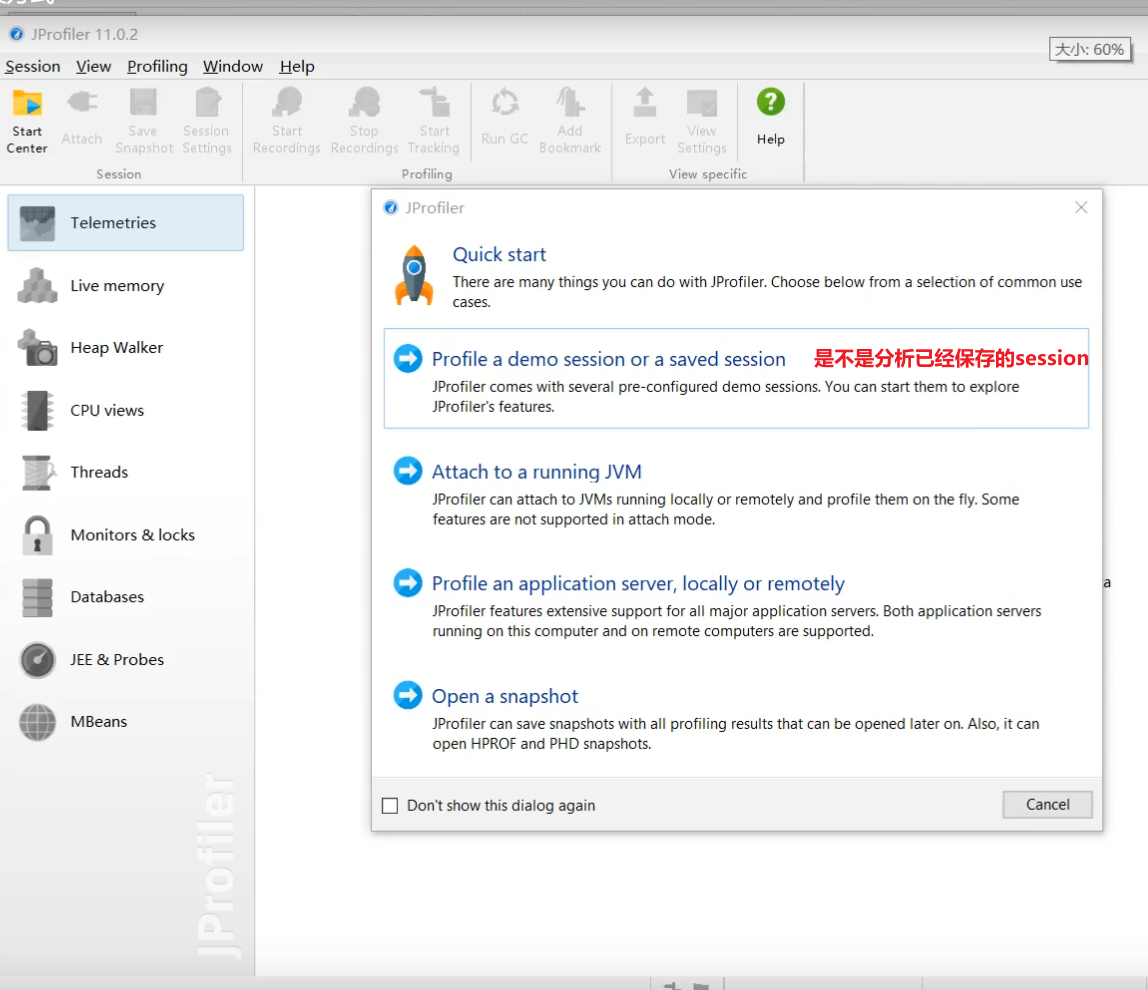Click the Attach to a running JVM link
This screenshot has height=990, width=1148.
click(537, 472)
